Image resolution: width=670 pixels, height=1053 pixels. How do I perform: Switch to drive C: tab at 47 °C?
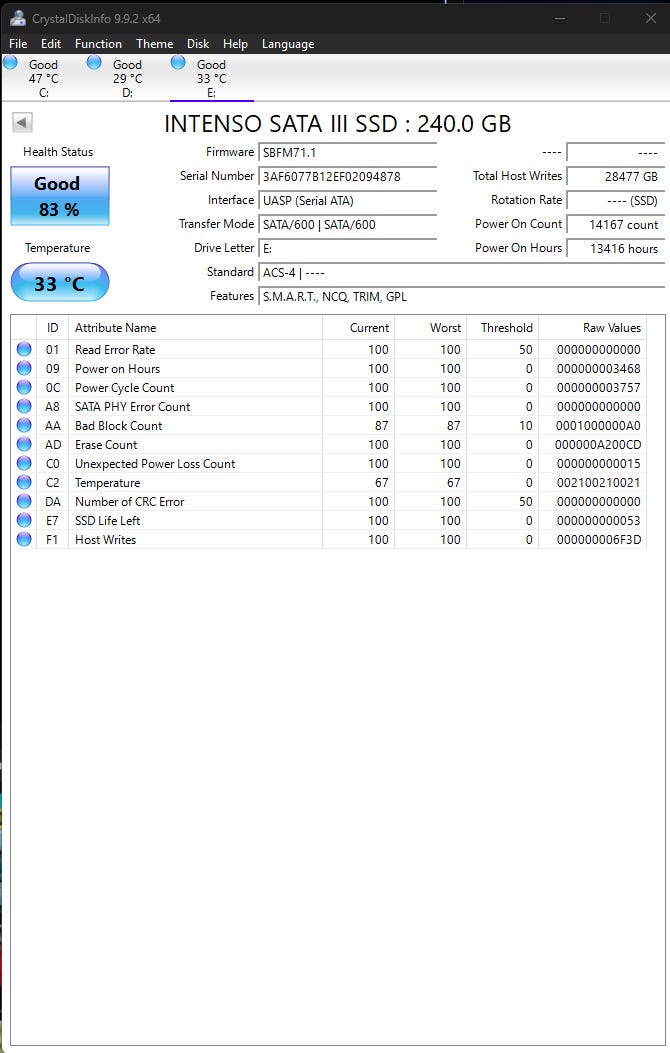click(43, 78)
